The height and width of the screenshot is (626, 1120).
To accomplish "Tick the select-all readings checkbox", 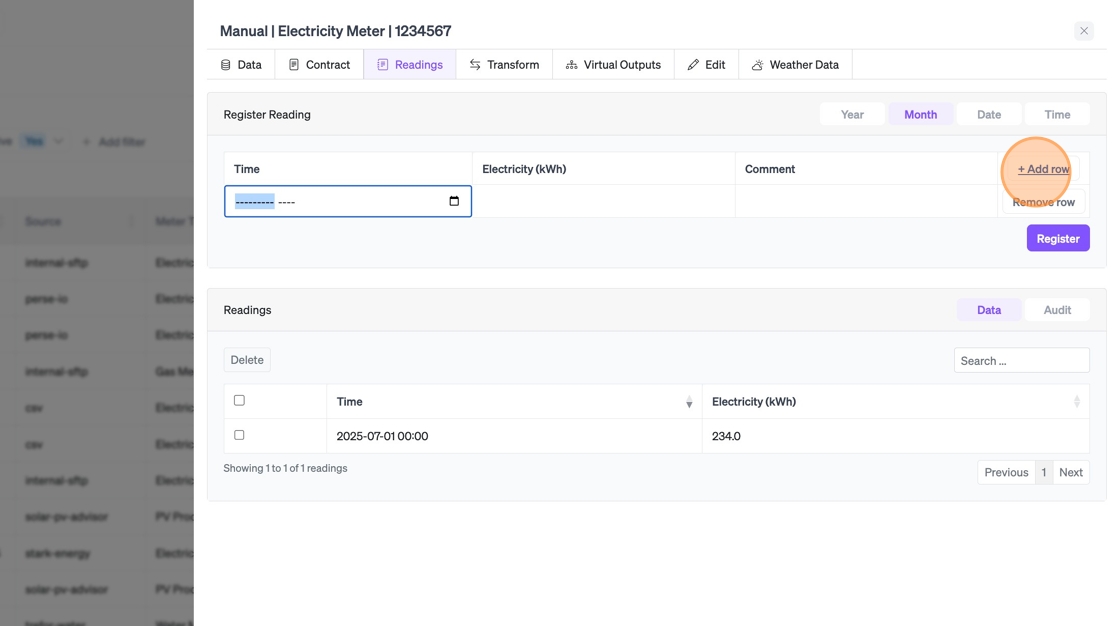I will [239, 400].
